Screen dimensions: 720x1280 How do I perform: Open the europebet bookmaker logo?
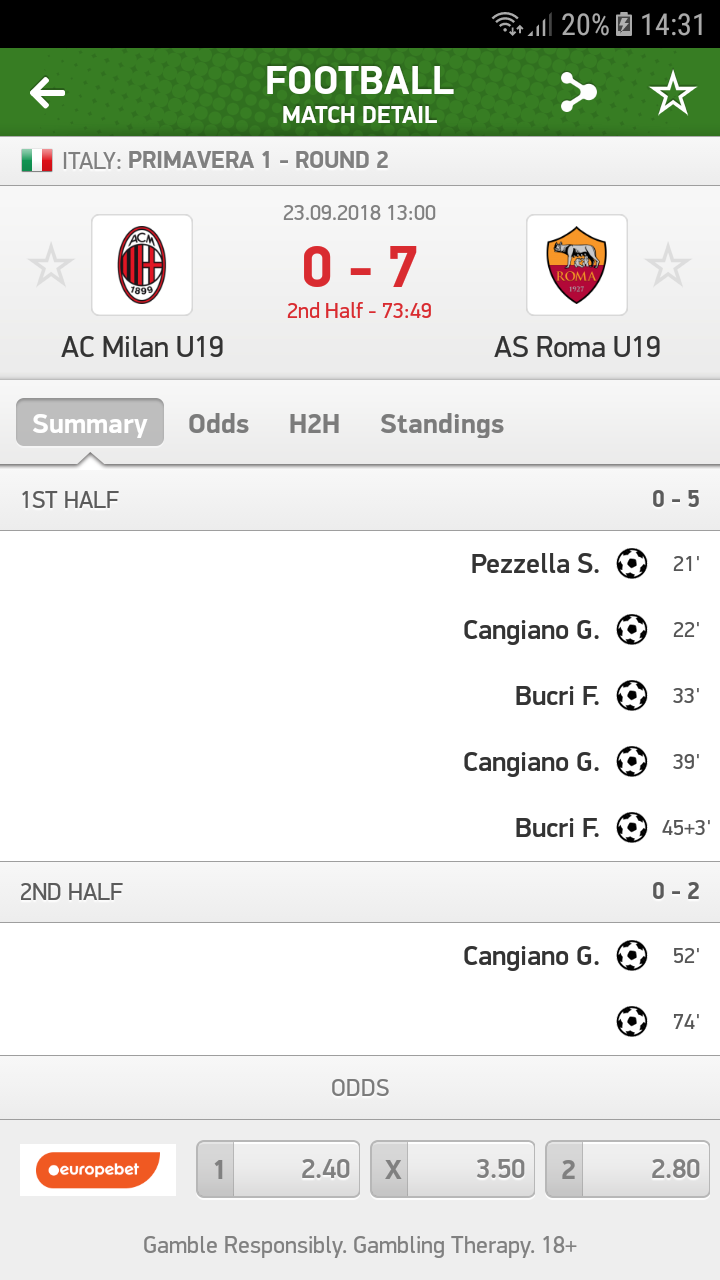pos(98,1169)
